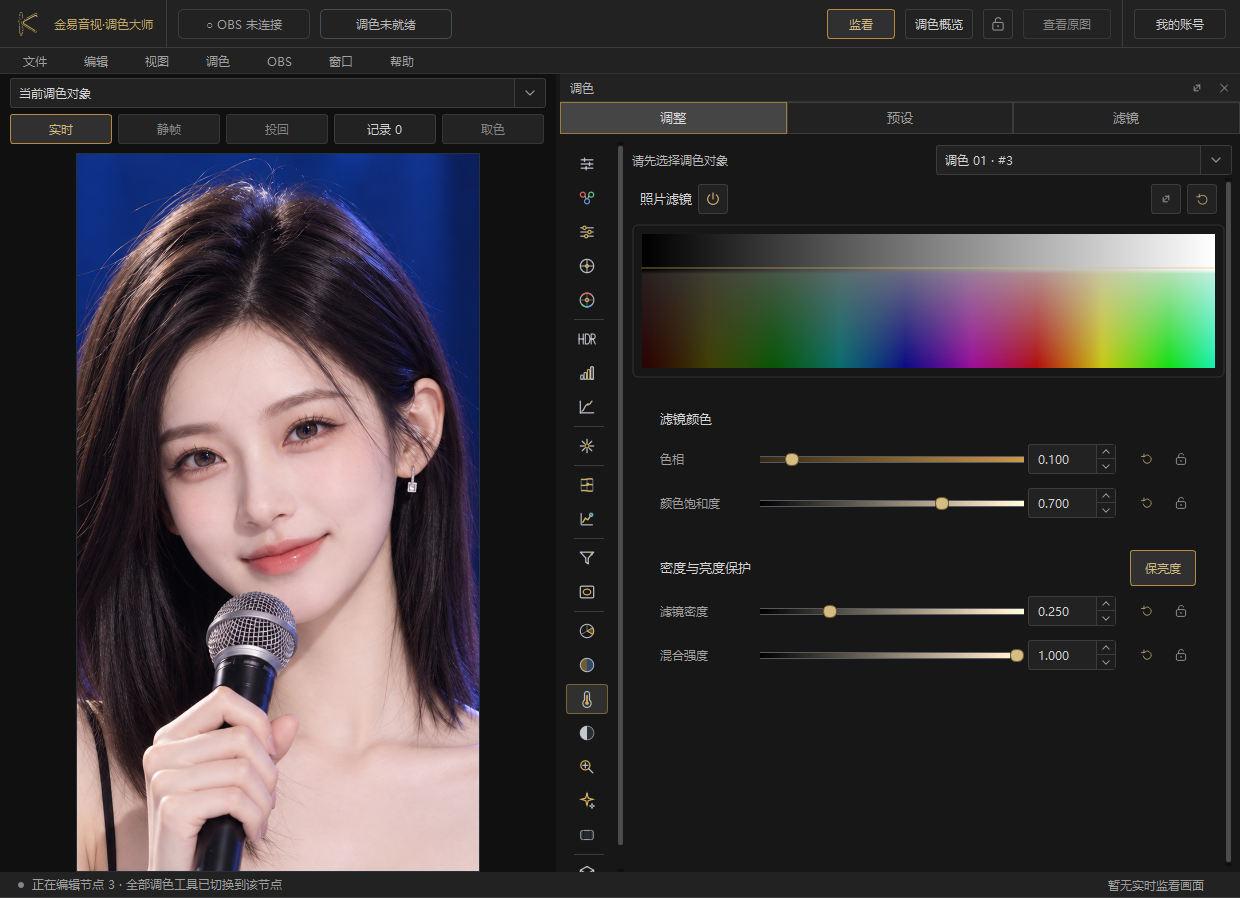Open the HDR tool in the sidebar
Viewport: 1240px width, 898px height.
(x=587, y=339)
